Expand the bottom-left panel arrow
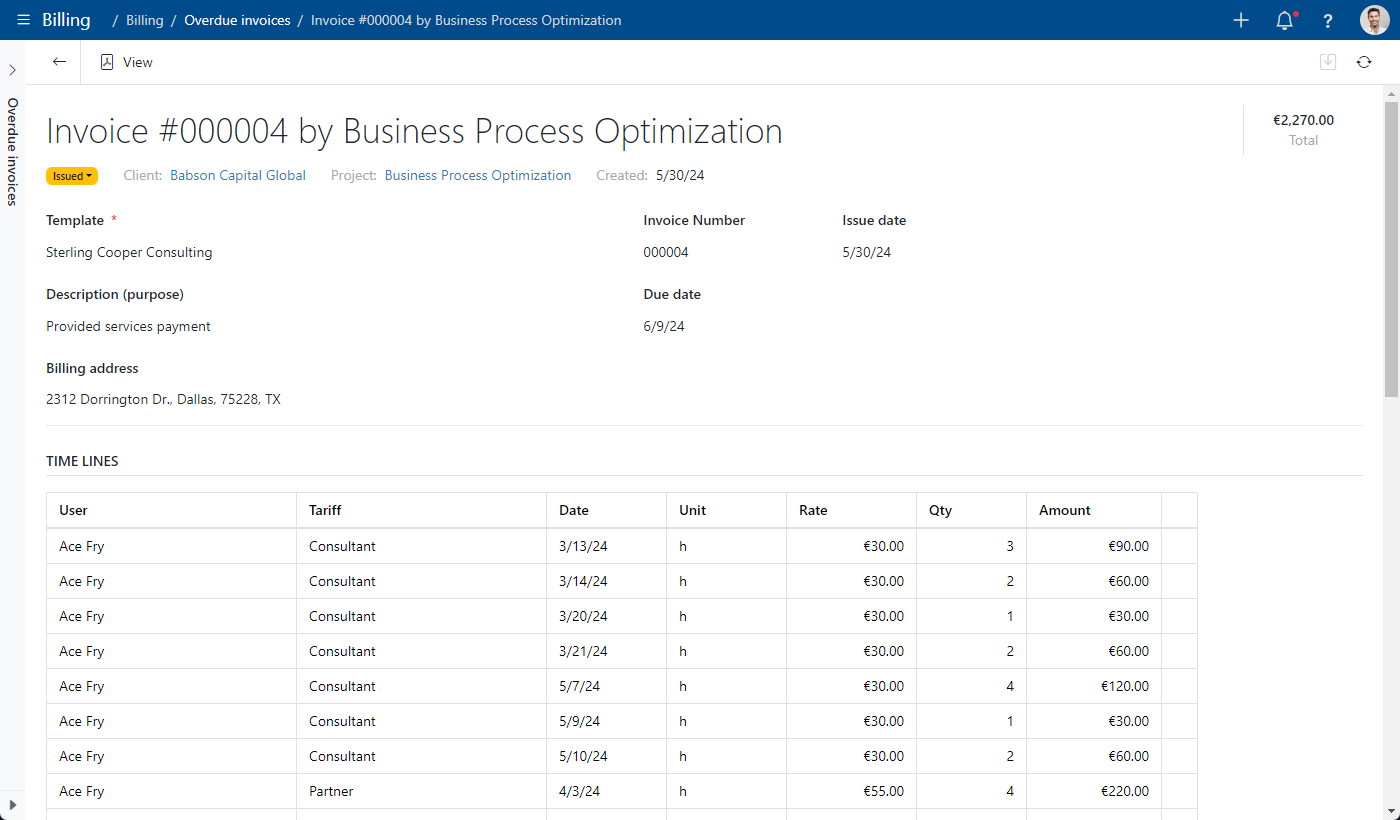This screenshot has width=1400, height=820. 12,804
